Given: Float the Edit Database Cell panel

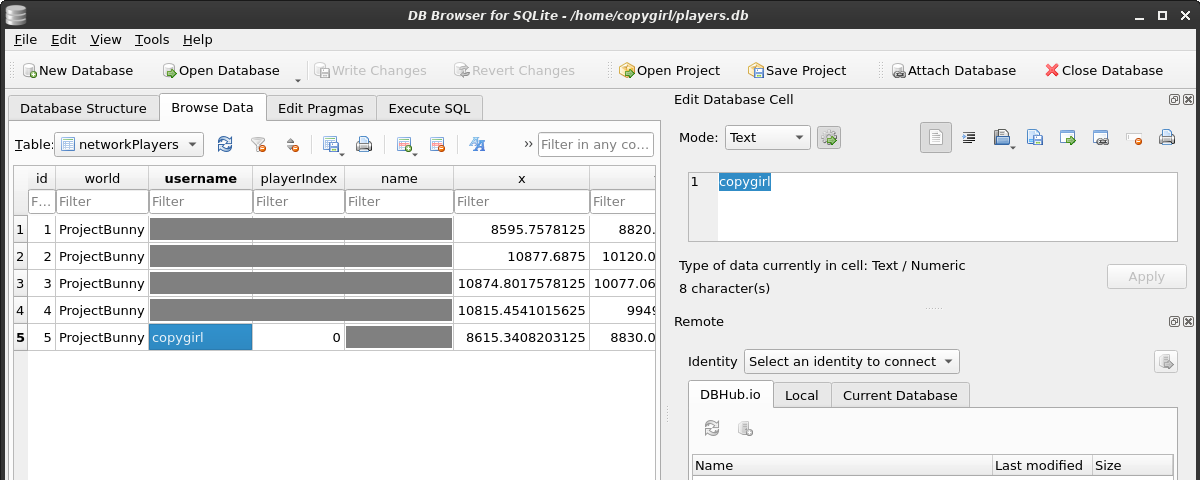Looking at the screenshot, I should [x=1174, y=100].
